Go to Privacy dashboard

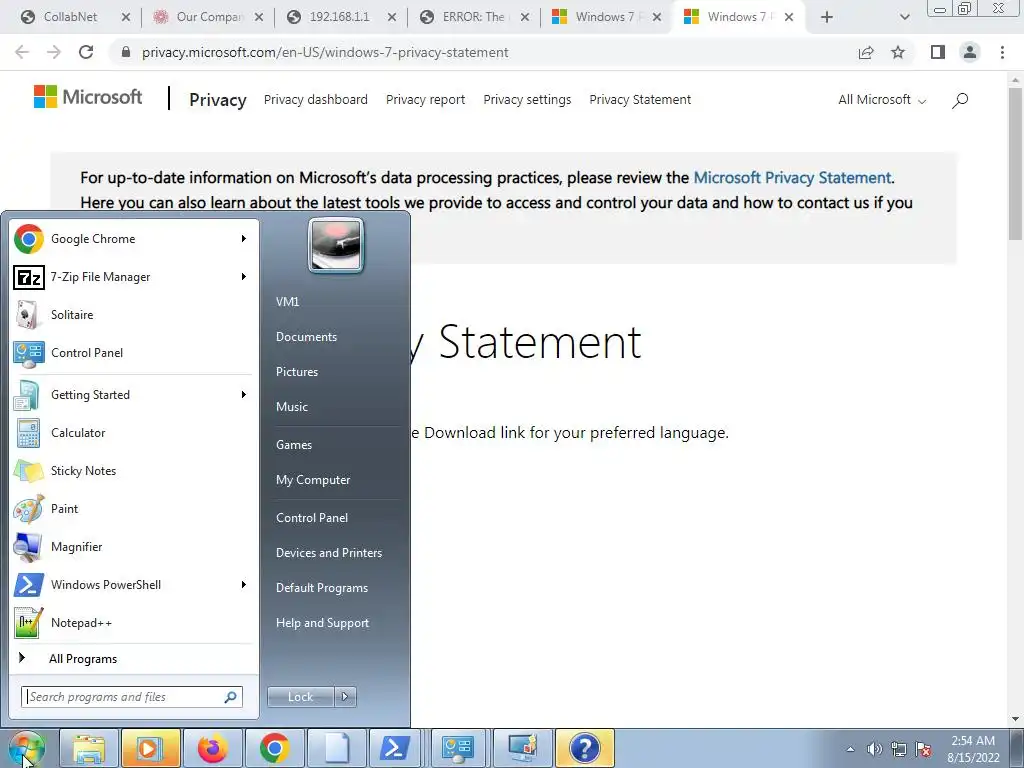point(315,100)
